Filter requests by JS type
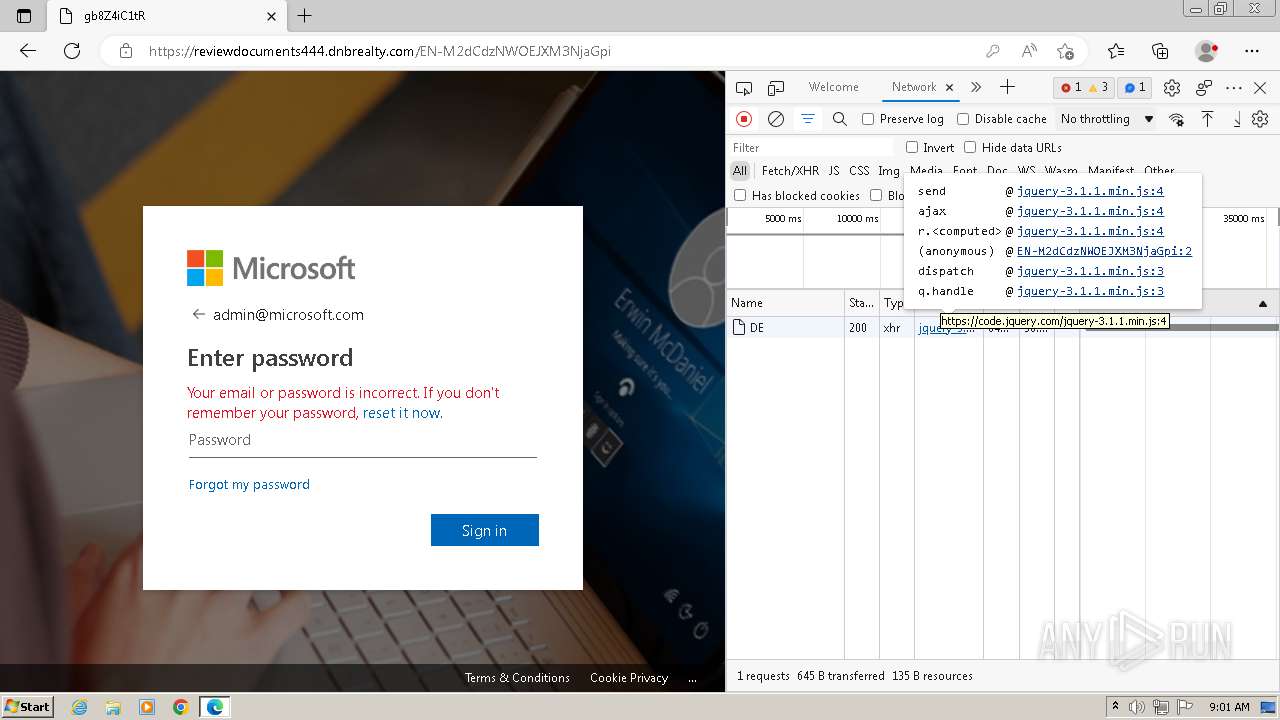1280x720 pixels. pos(834,171)
